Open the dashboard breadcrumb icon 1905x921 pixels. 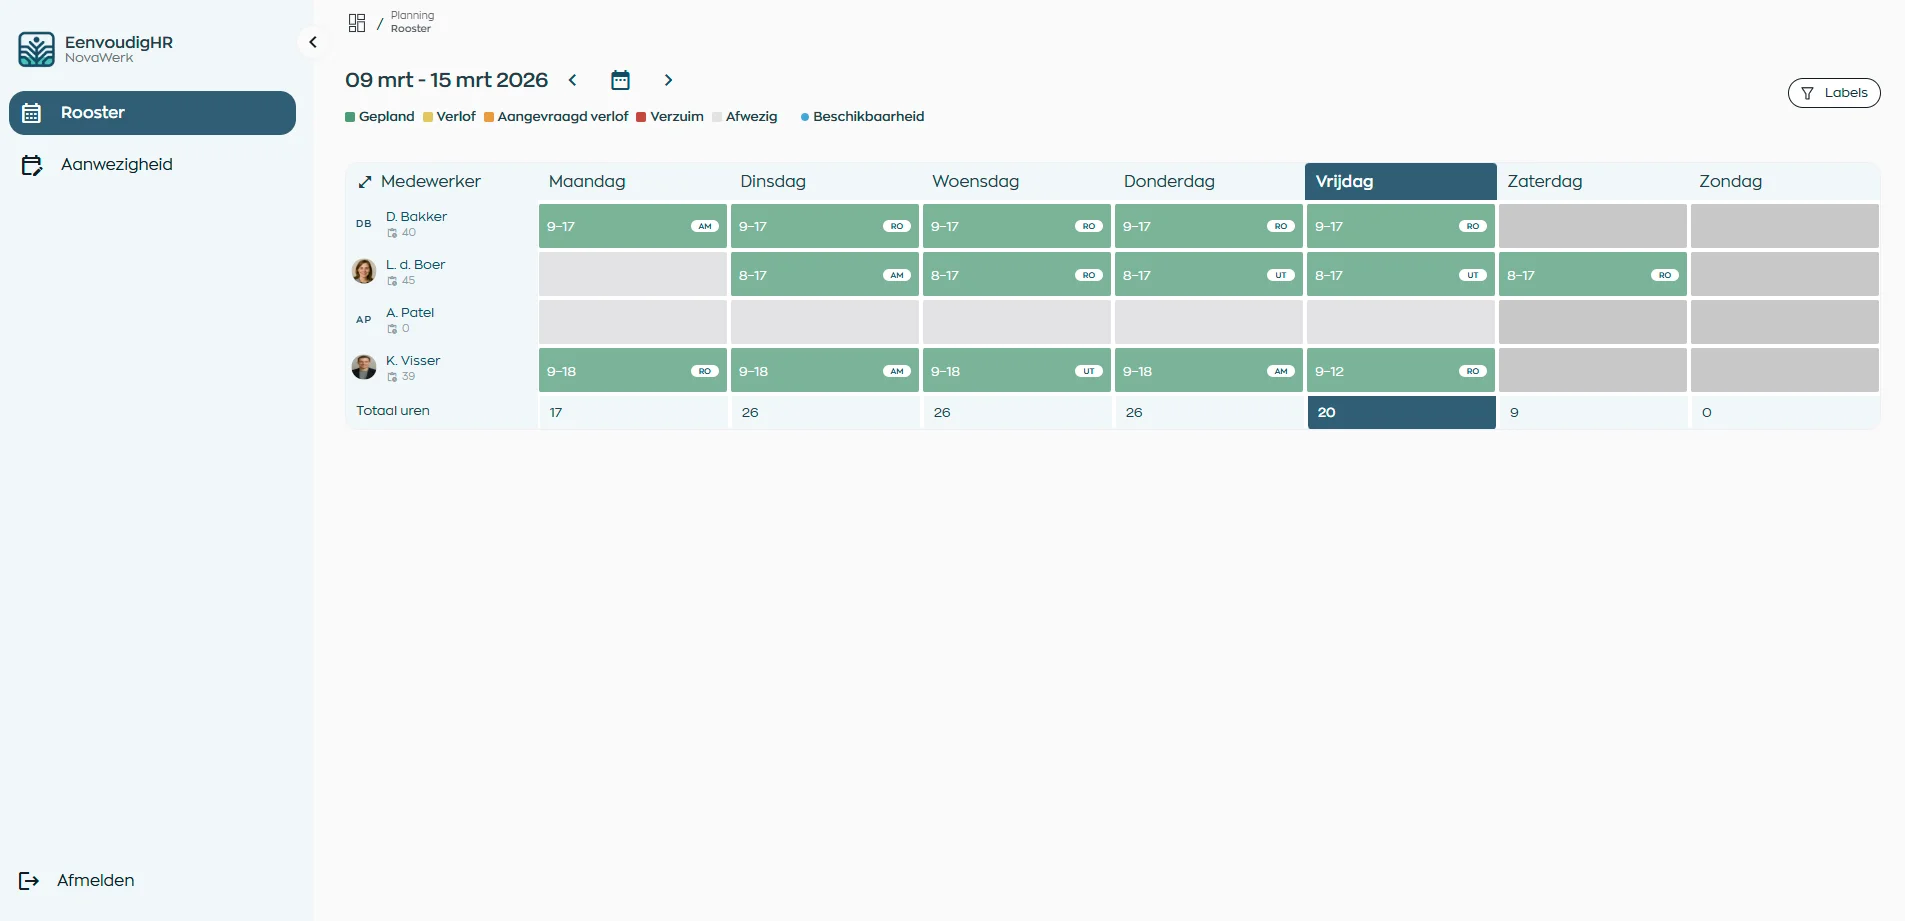tap(357, 22)
